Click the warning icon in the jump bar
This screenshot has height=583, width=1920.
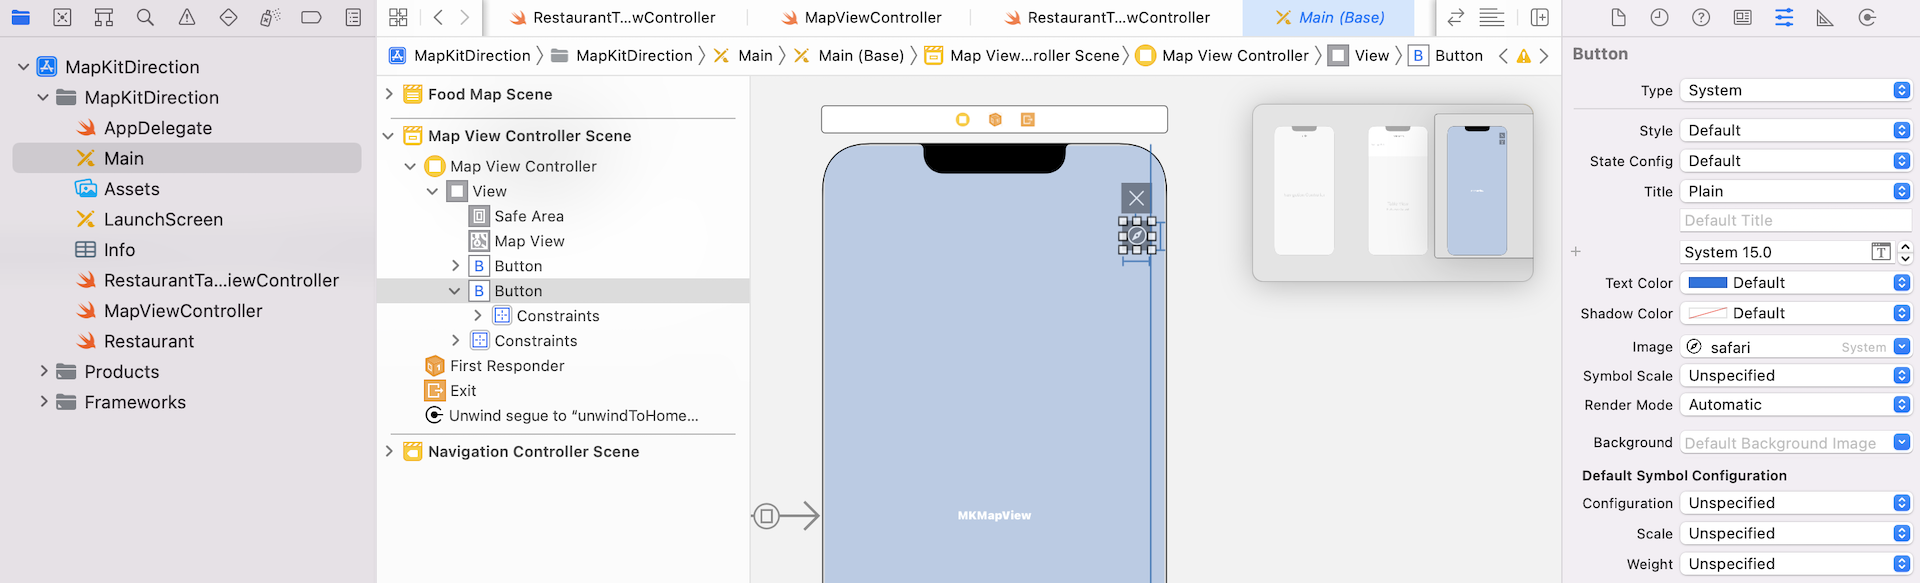(x=1523, y=56)
